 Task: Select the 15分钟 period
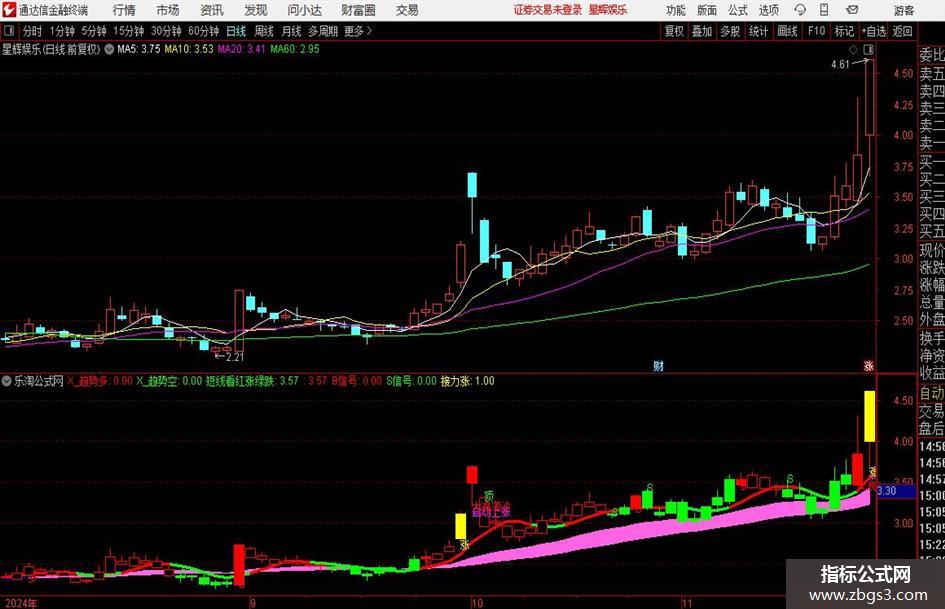pyautogui.click(x=129, y=31)
